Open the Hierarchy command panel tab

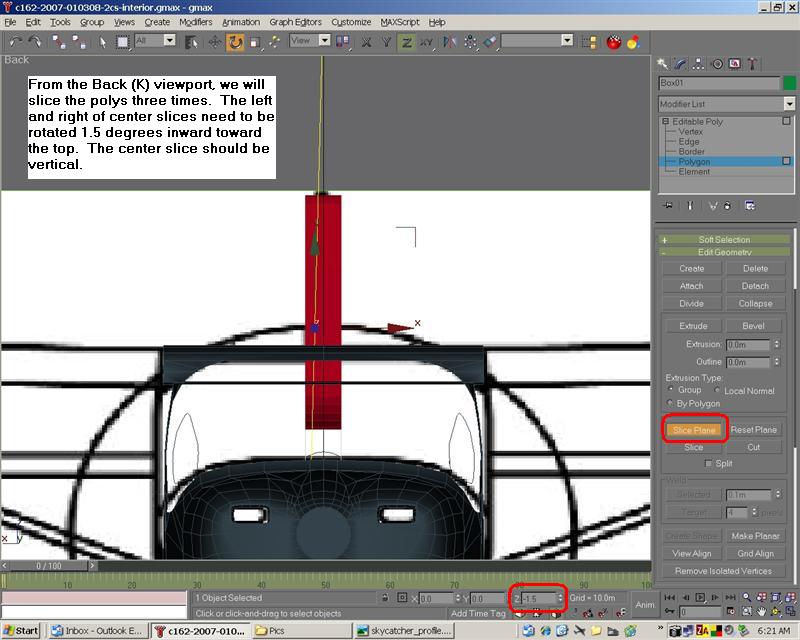(x=698, y=64)
